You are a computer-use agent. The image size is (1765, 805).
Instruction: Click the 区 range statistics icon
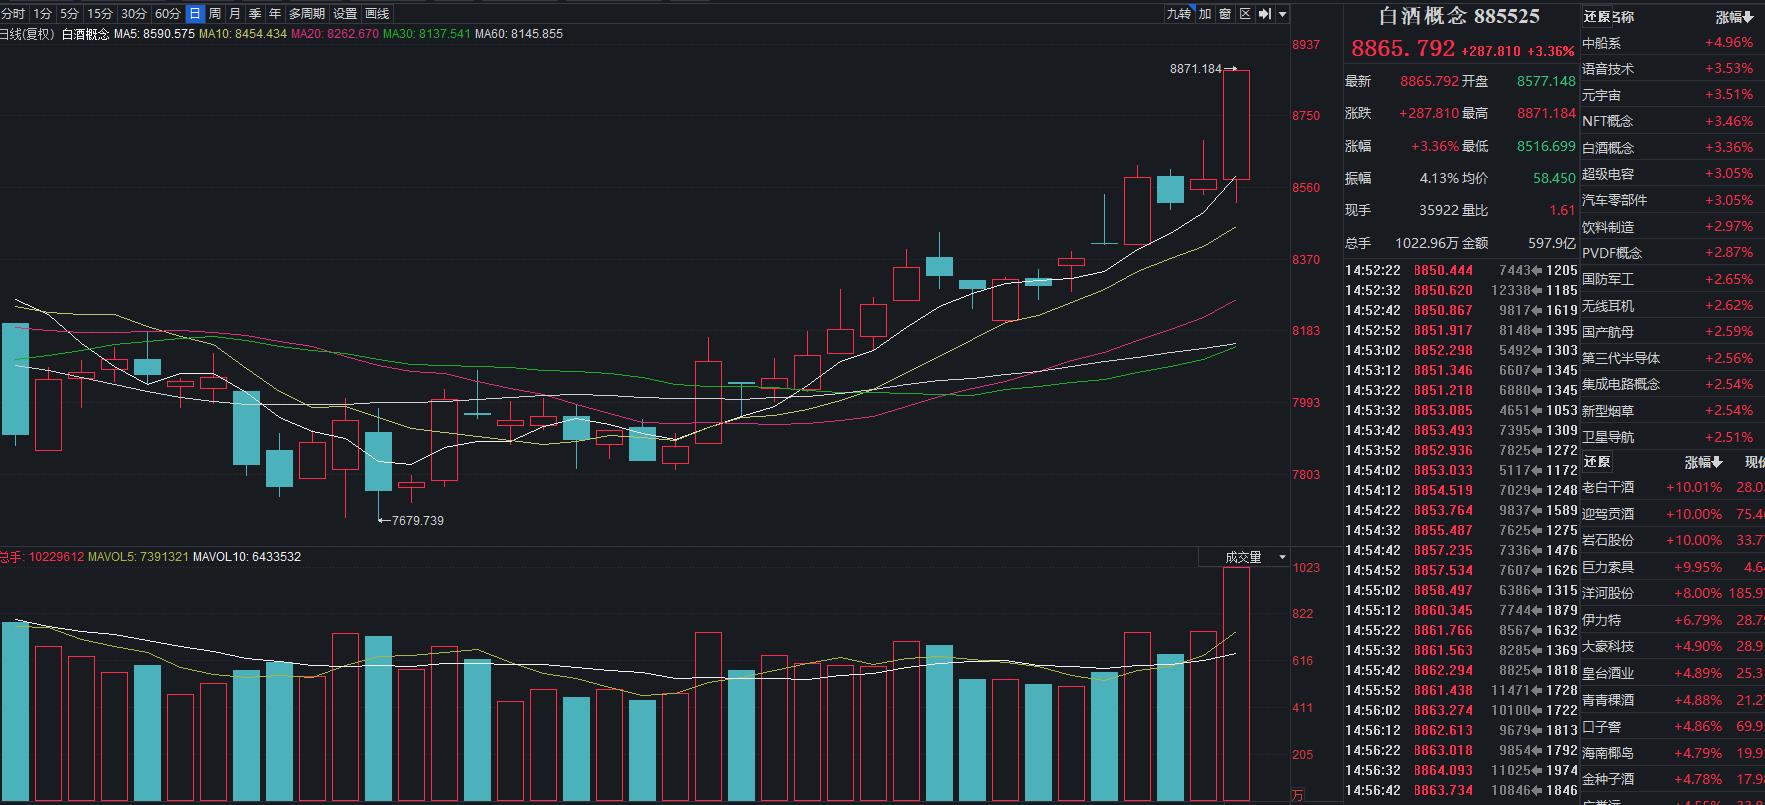pyautogui.click(x=1245, y=14)
